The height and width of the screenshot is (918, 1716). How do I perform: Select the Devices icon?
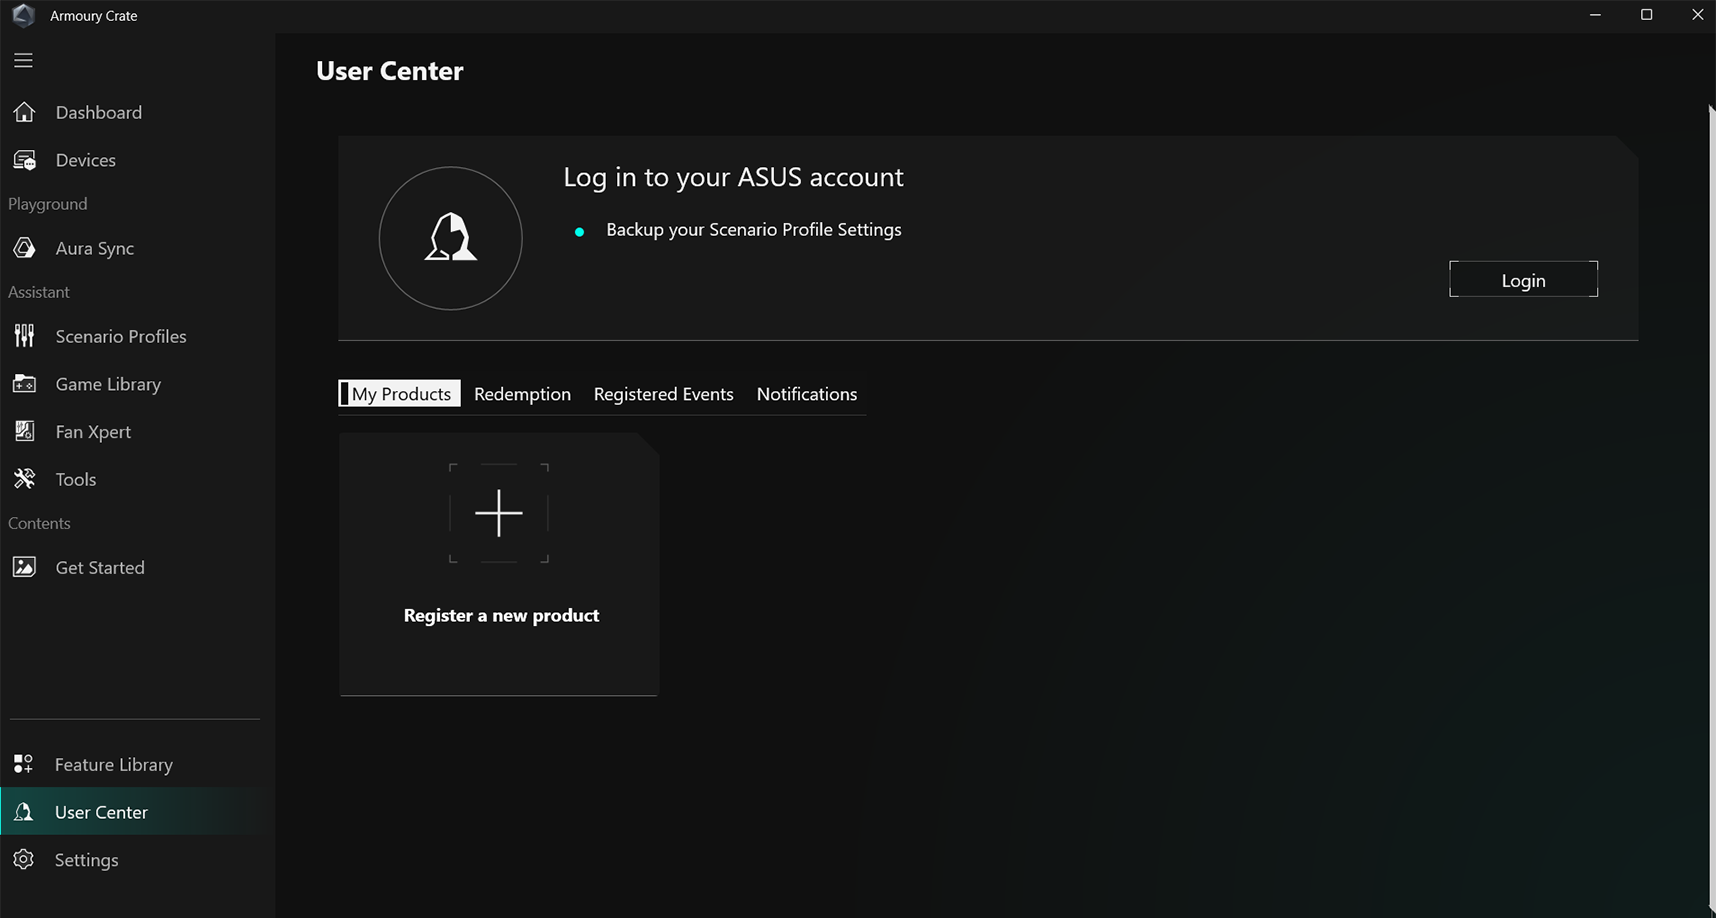(x=85, y=160)
